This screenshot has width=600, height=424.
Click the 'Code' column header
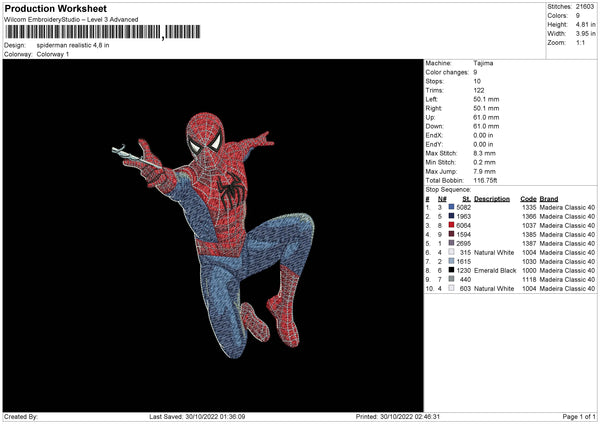coord(528,199)
